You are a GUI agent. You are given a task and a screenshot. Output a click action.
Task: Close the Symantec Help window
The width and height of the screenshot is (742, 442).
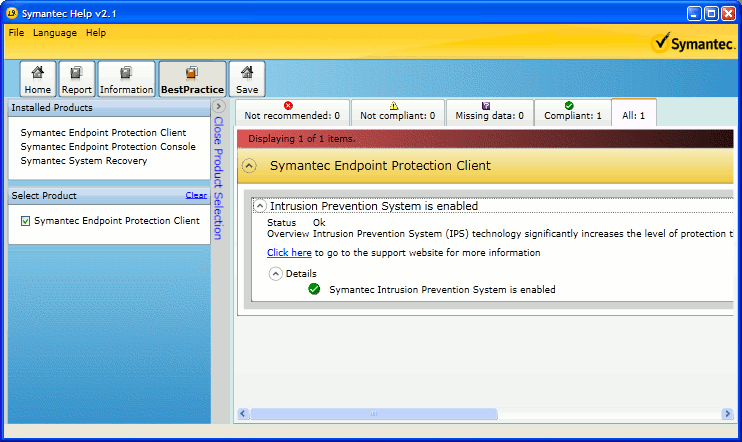pyautogui.click(x=728, y=13)
